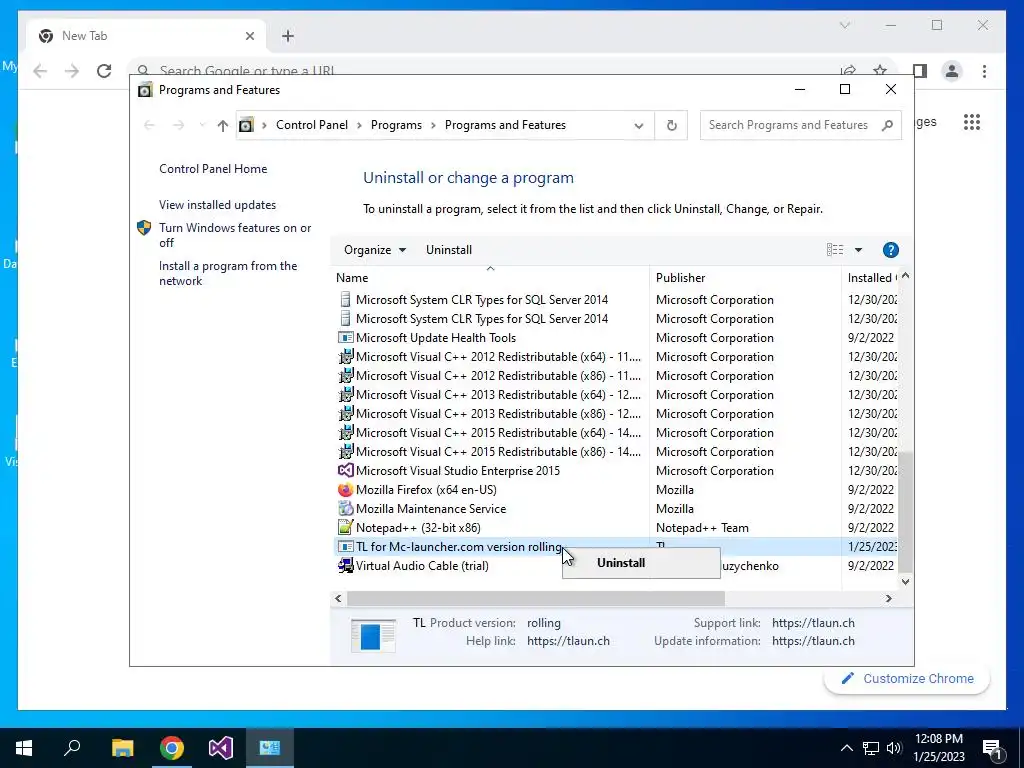Sort by the Name column header

click(x=490, y=278)
